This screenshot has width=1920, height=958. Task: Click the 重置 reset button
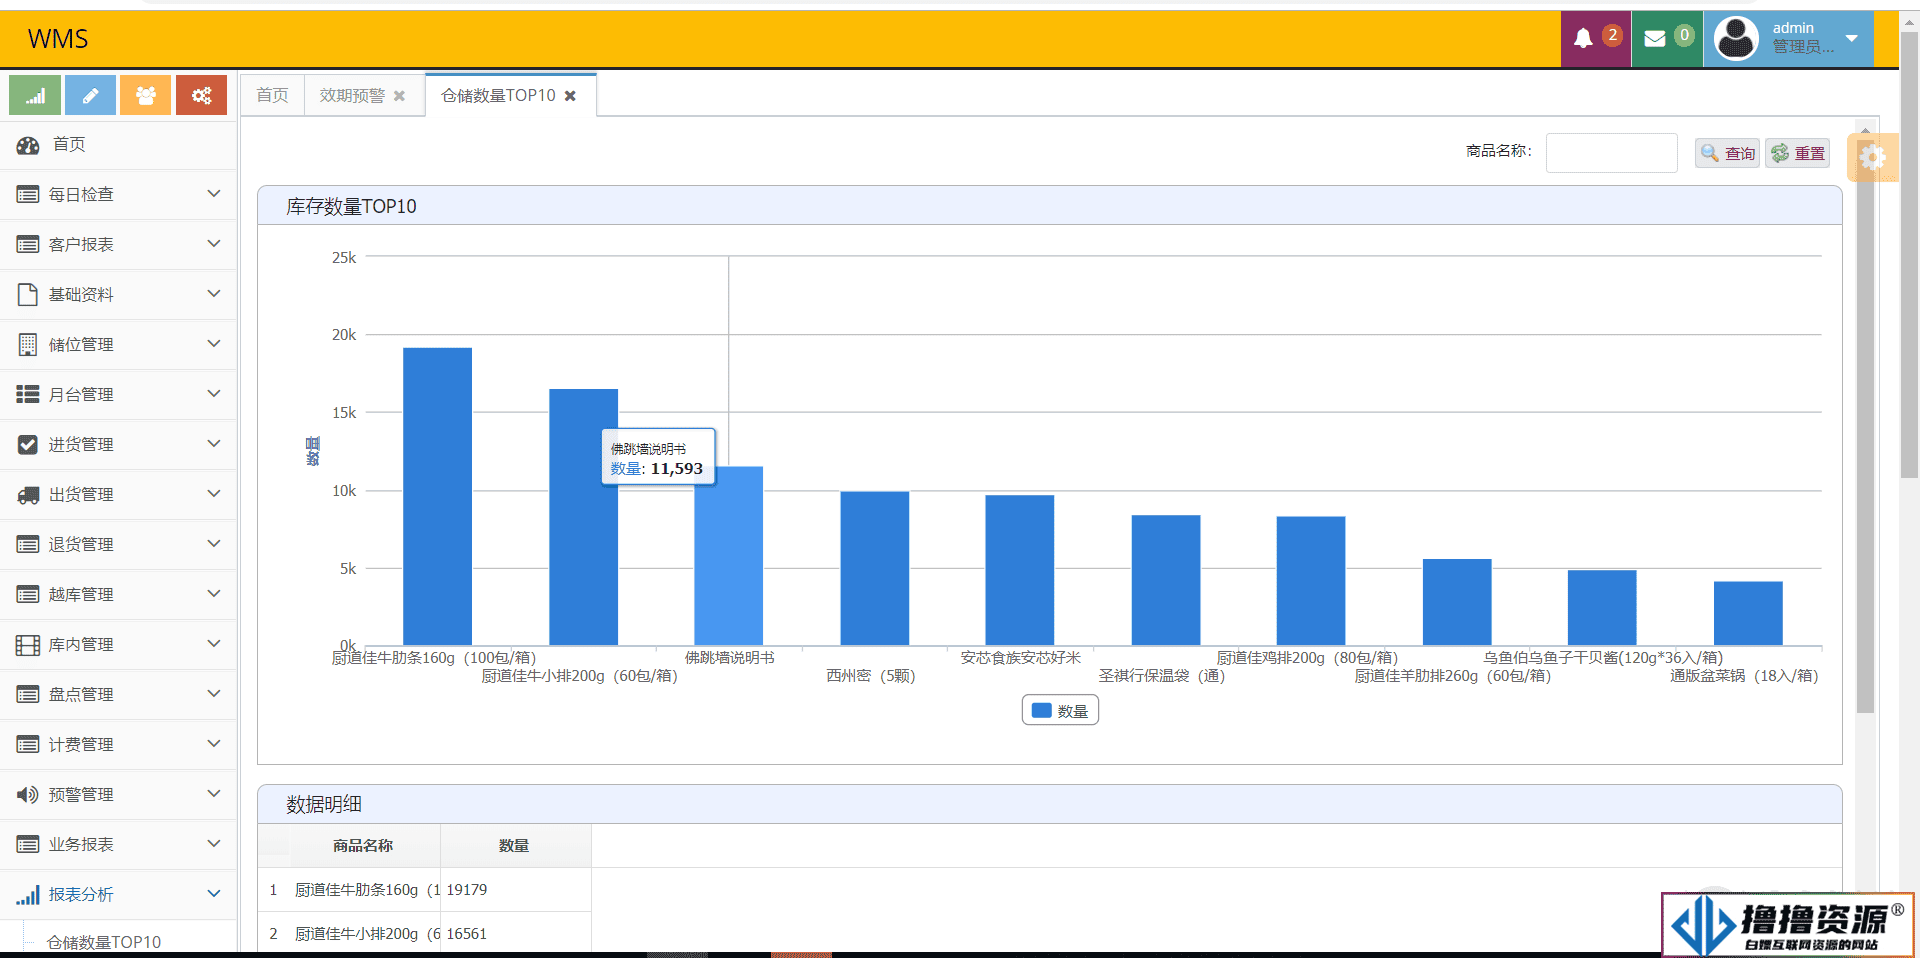click(1797, 153)
